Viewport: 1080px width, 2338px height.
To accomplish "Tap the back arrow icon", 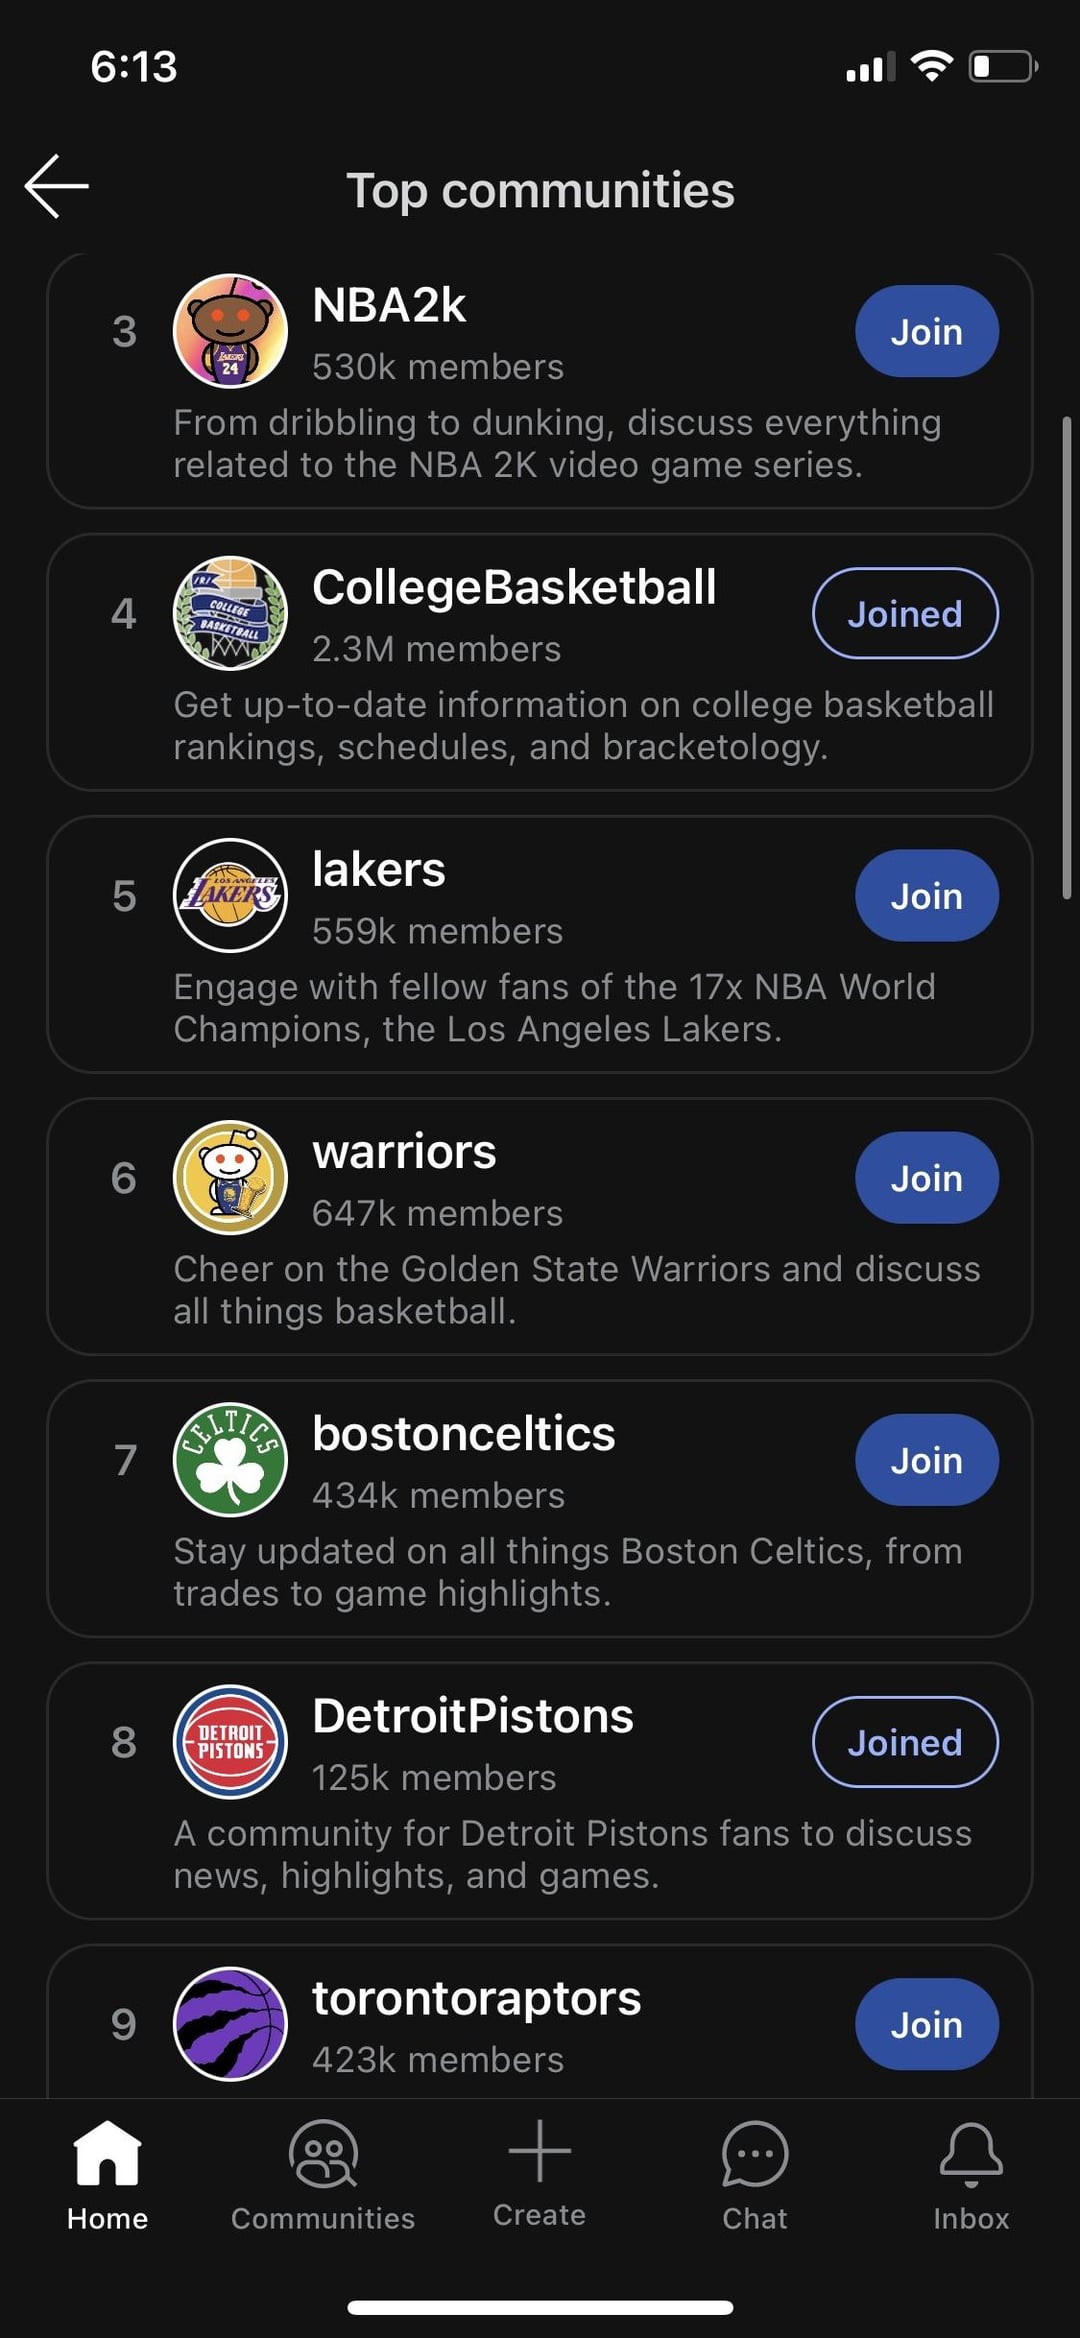I will [57, 186].
